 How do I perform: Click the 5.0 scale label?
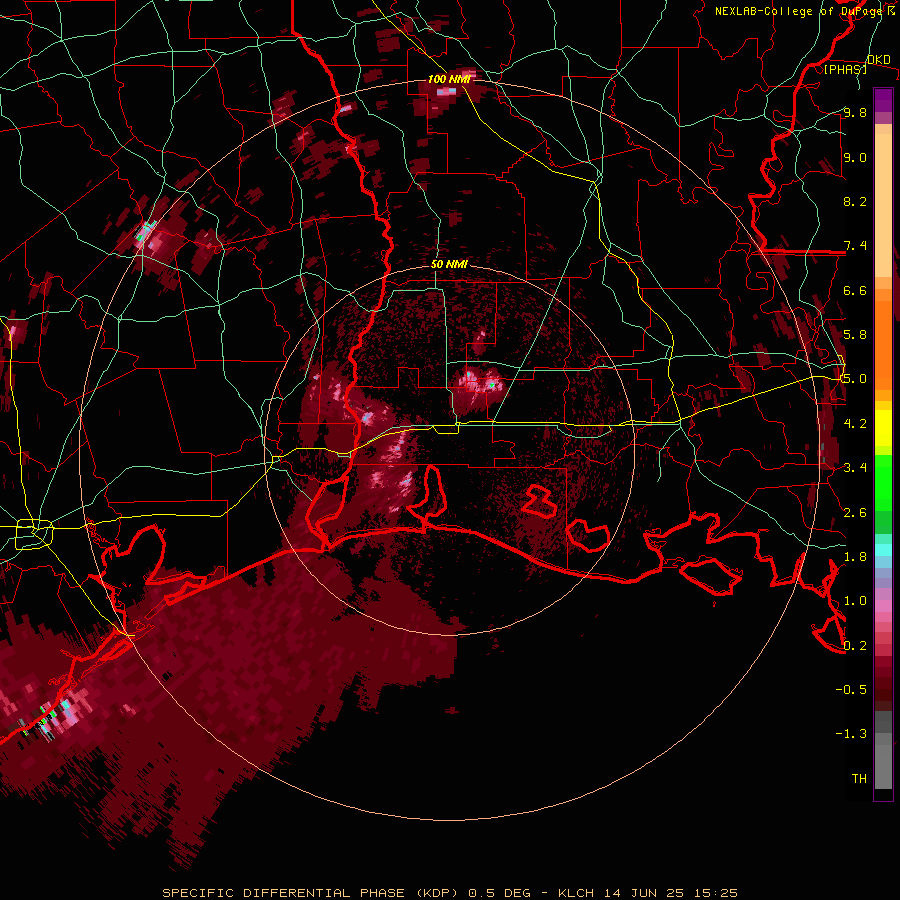tap(855, 379)
